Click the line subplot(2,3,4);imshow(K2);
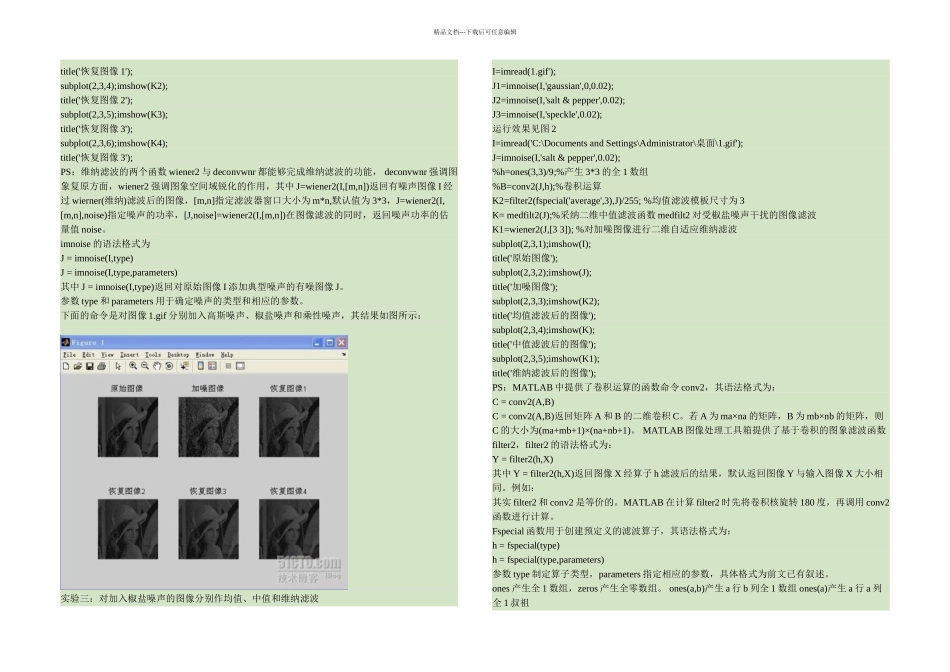Viewport: 950px width, 672px height. 114,85
